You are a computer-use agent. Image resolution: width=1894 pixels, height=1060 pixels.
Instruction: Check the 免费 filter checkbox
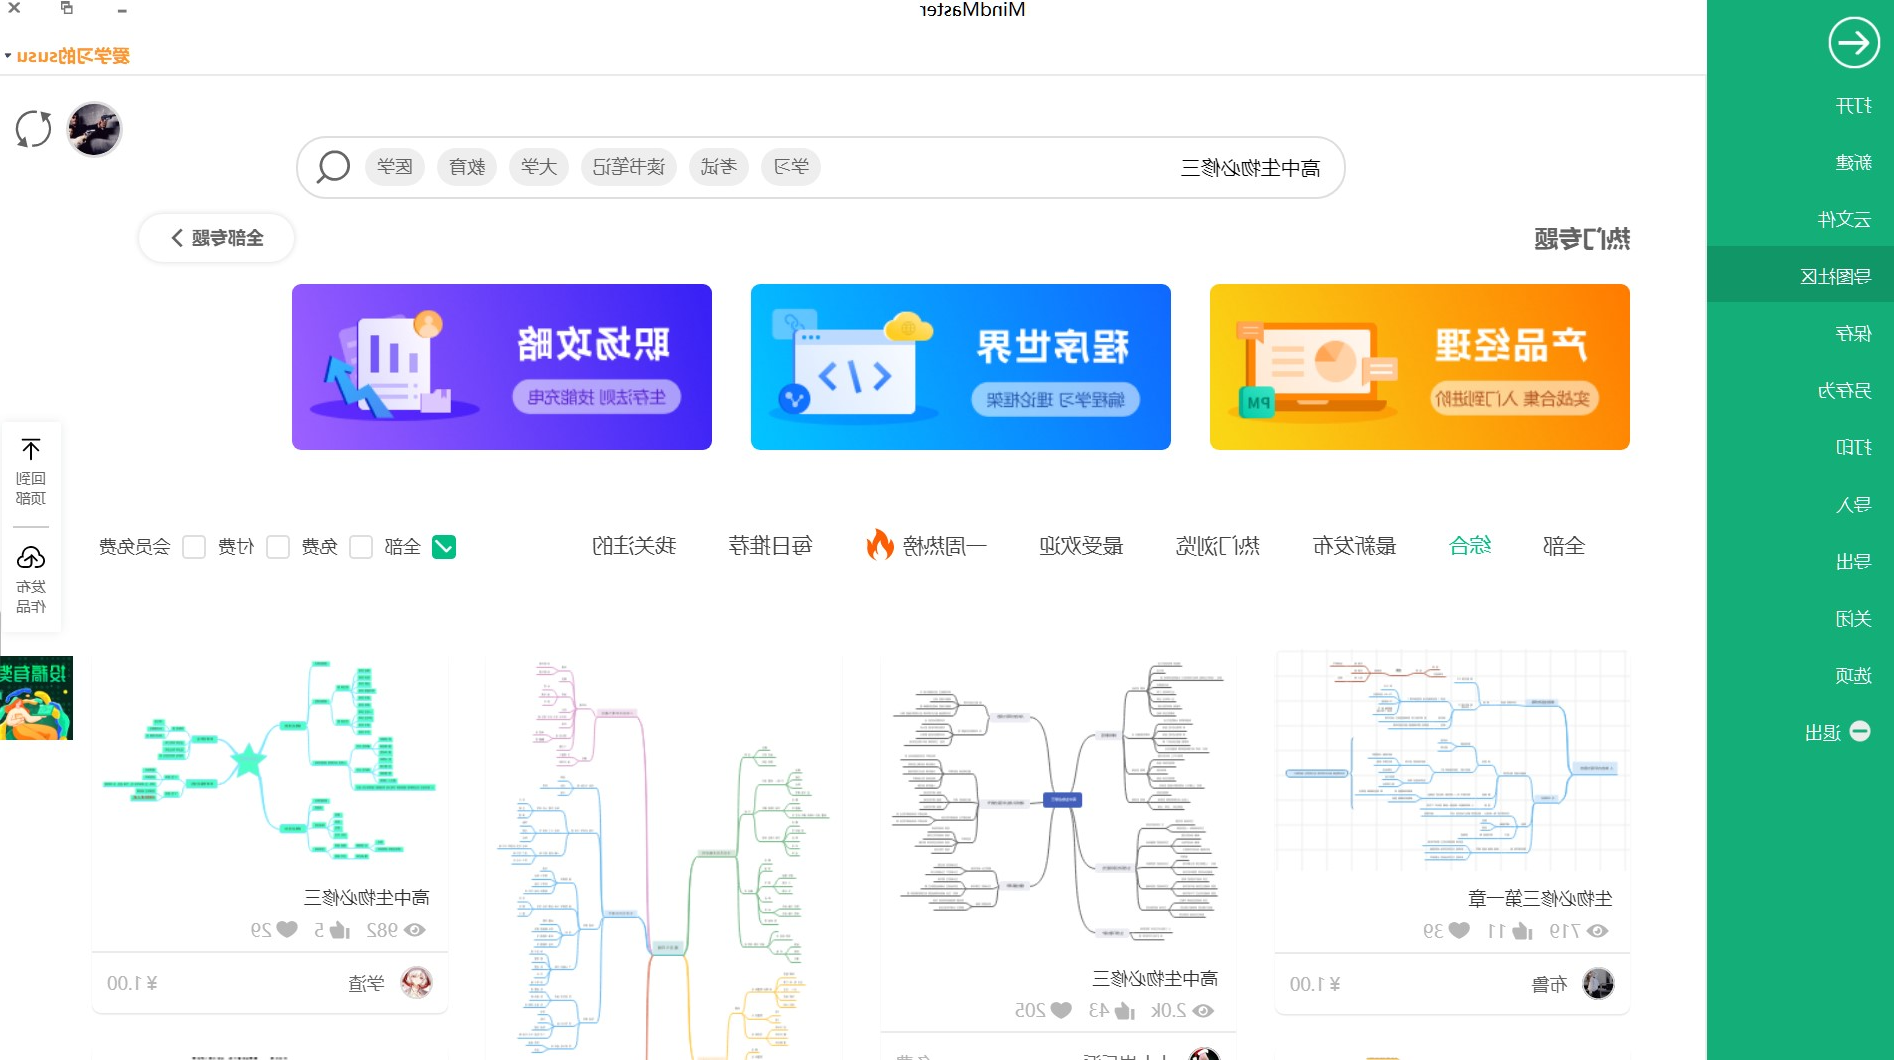(x=361, y=546)
